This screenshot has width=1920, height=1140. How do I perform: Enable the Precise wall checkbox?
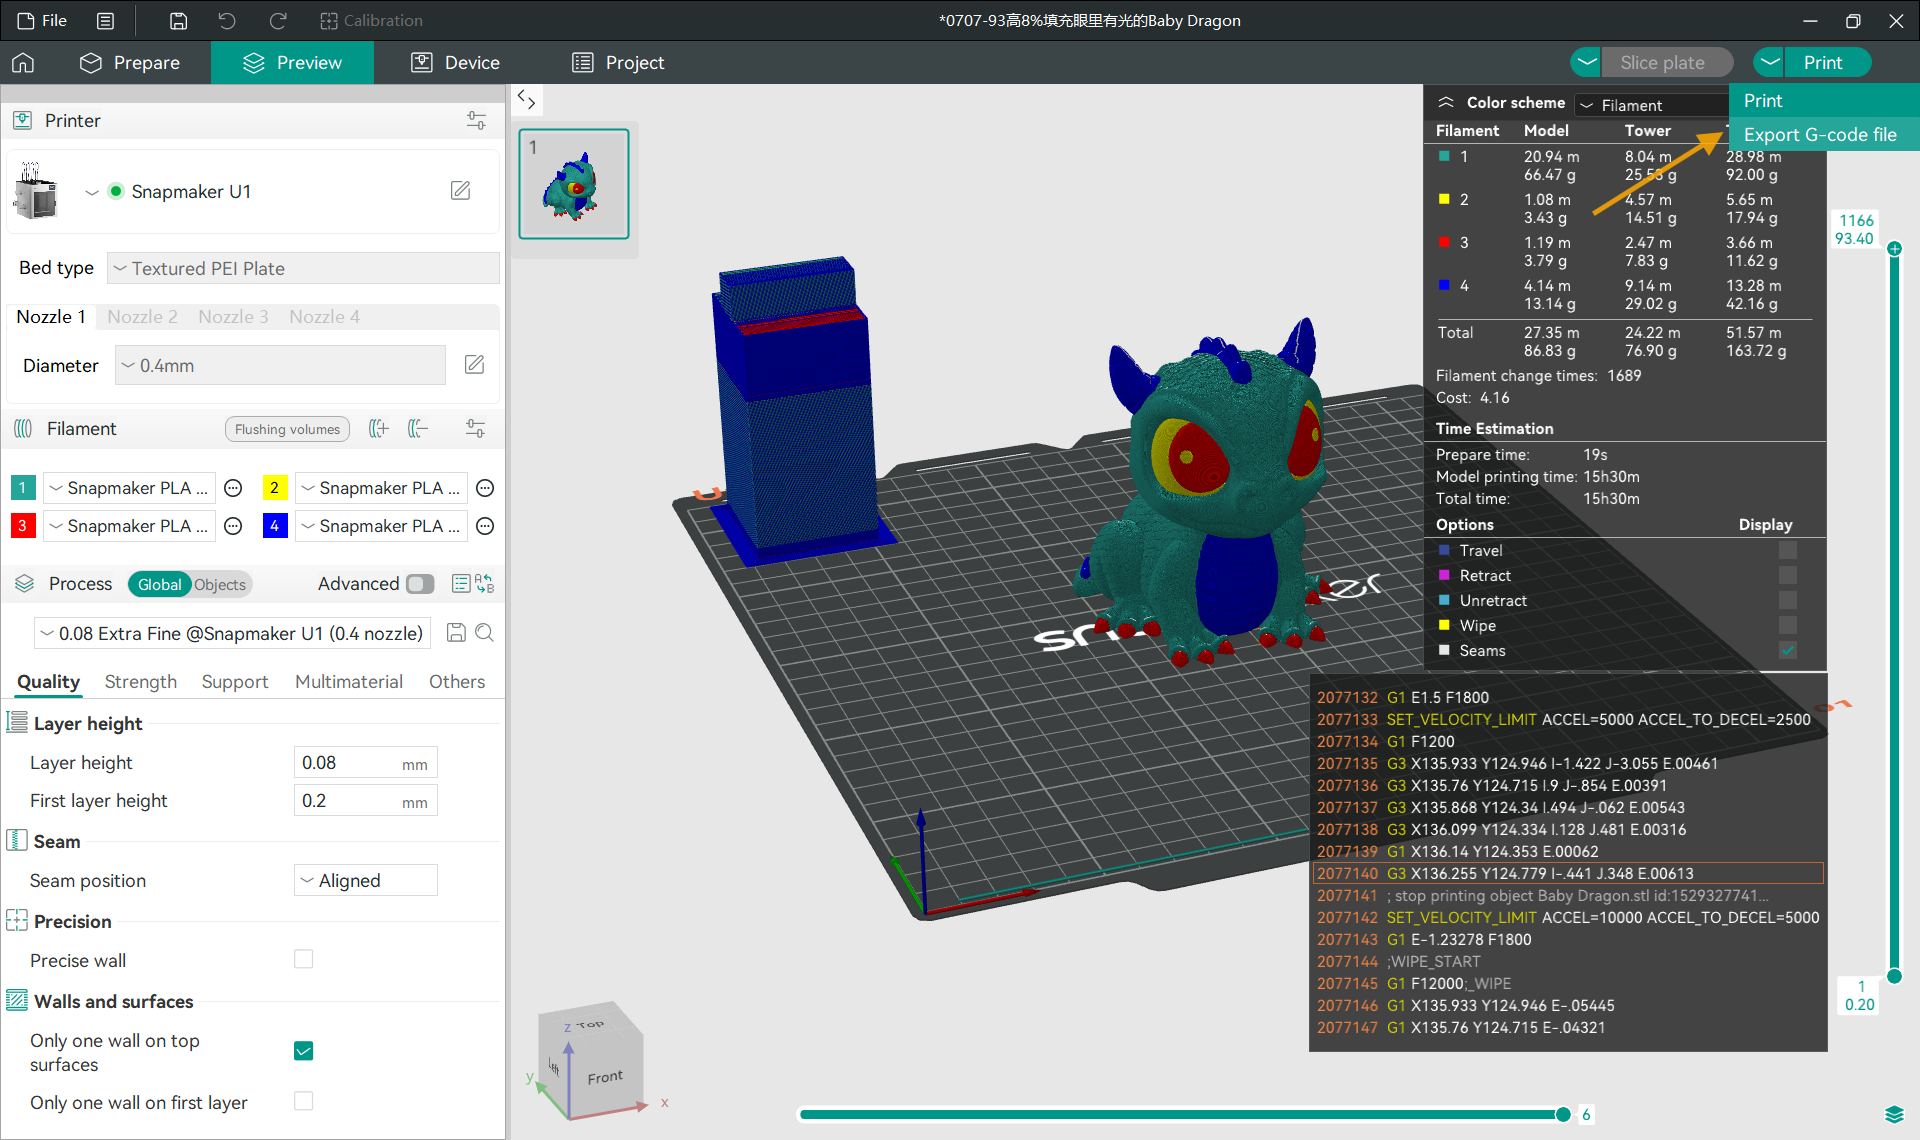pos(304,960)
